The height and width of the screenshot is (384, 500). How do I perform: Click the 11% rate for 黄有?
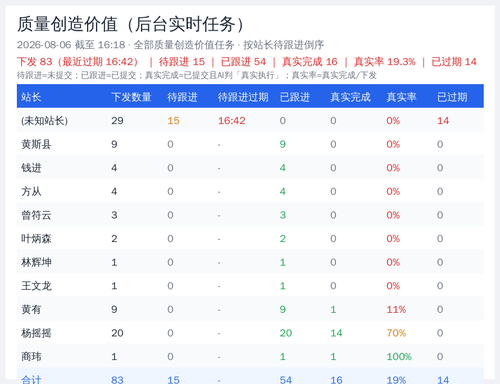(x=396, y=309)
